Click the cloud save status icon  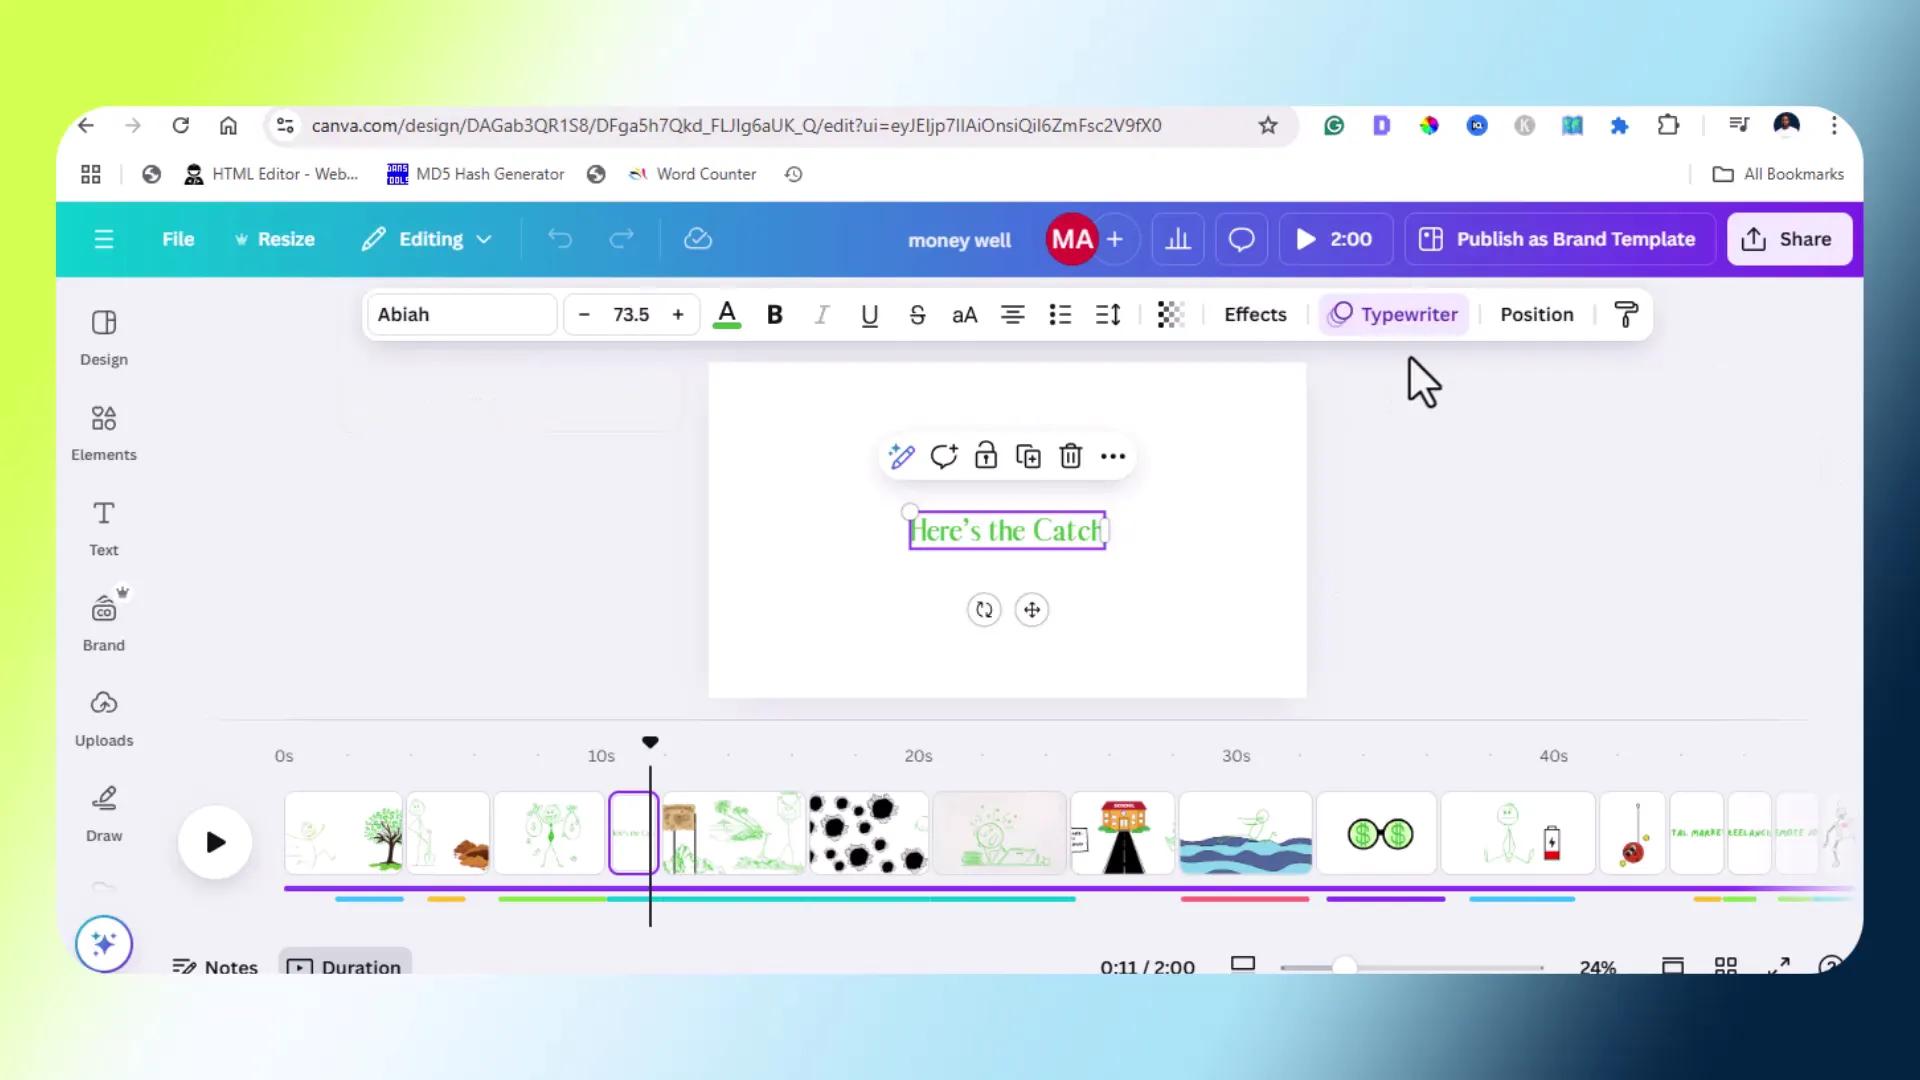[x=698, y=239]
